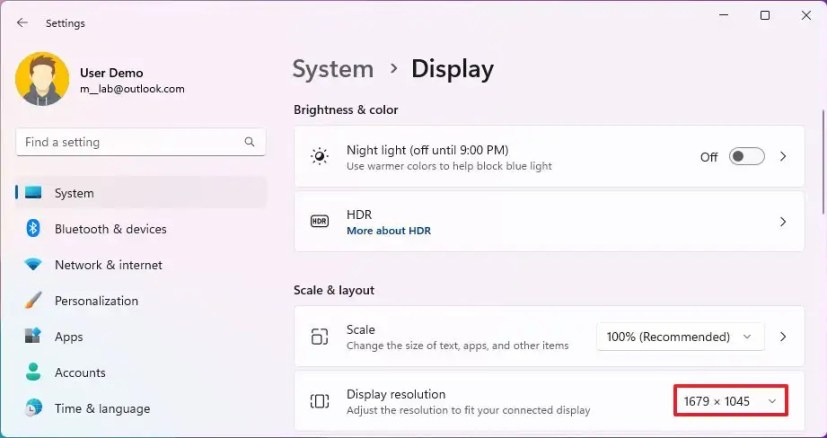Screen dimensions: 827x438
Task: Open Bluetooth & devices settings
Action: (x=141, y=229)
